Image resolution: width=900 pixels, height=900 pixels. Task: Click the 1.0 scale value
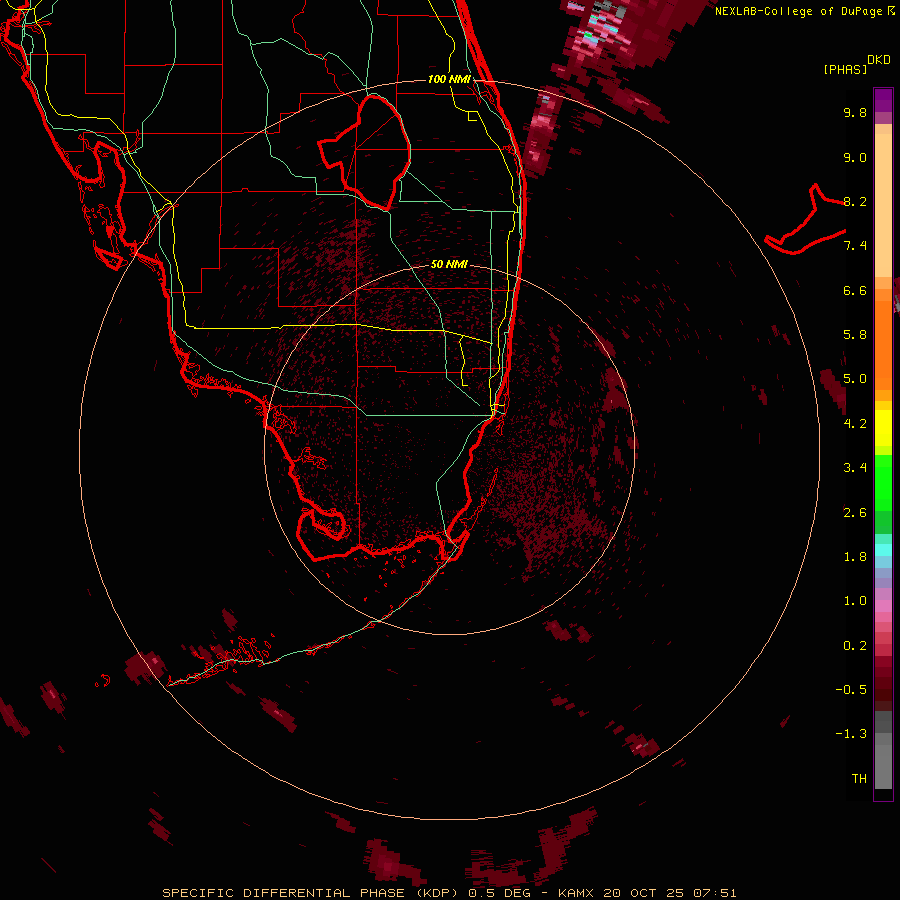coord(855,601)
